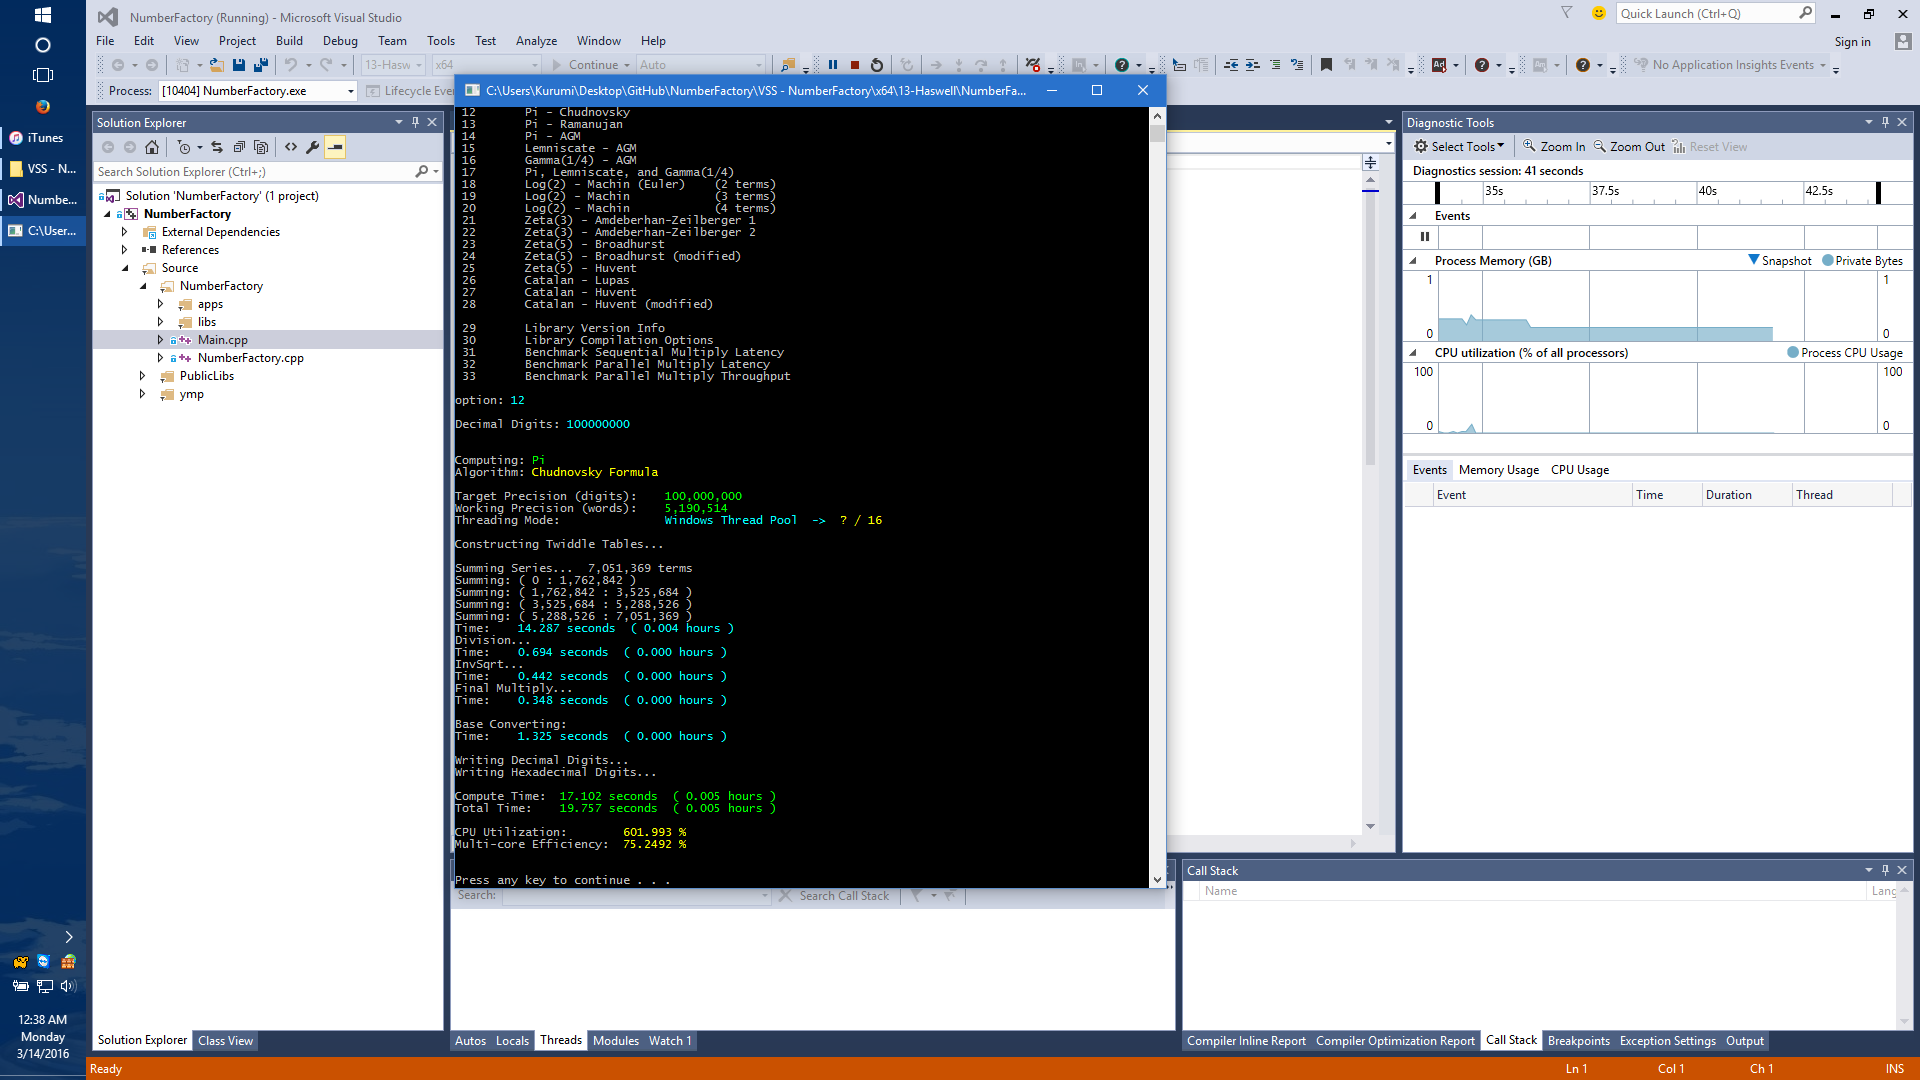Open the notifications flag icon

tap(1567, 13)
